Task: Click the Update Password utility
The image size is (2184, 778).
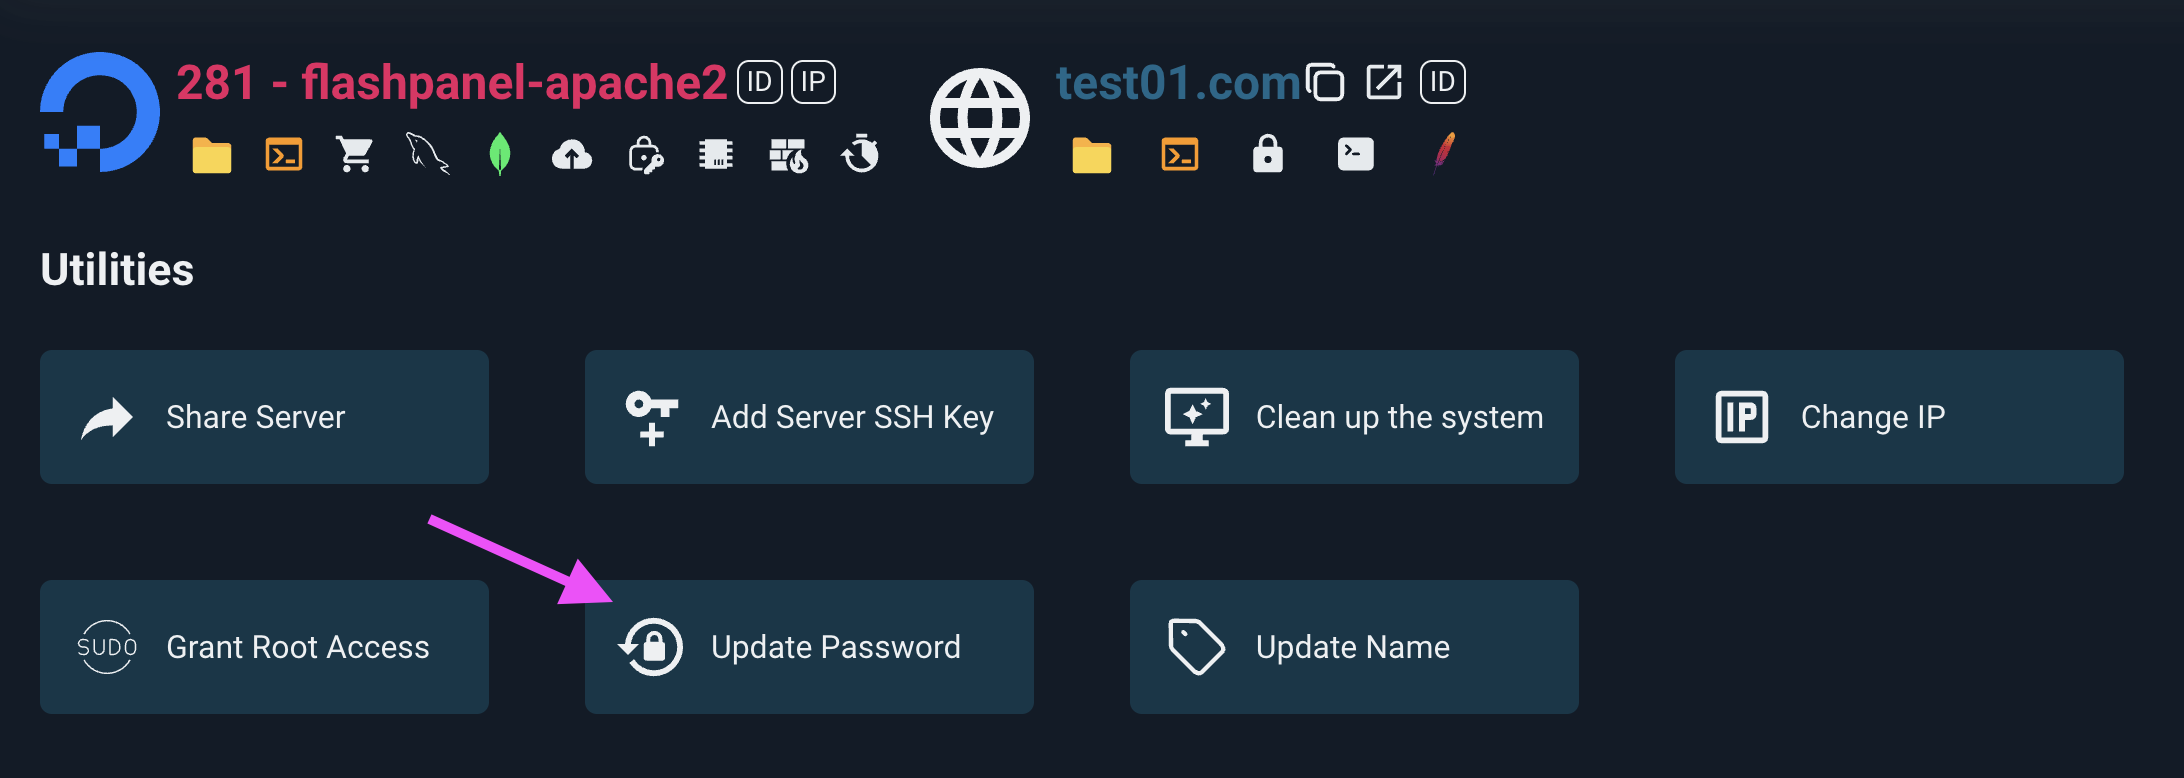Action: click(x=808, y=647)
